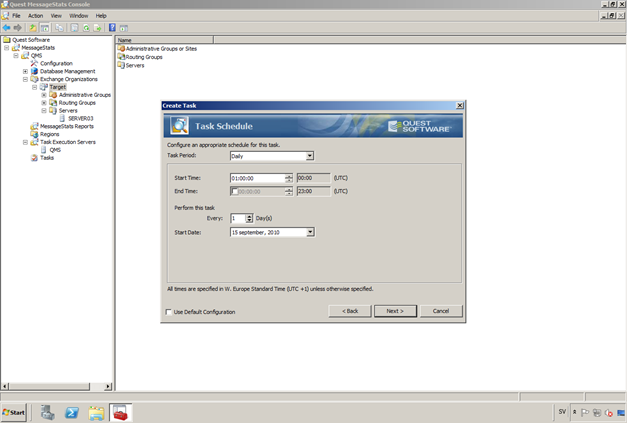Click the Back button in Create Task

click(350, 311)
